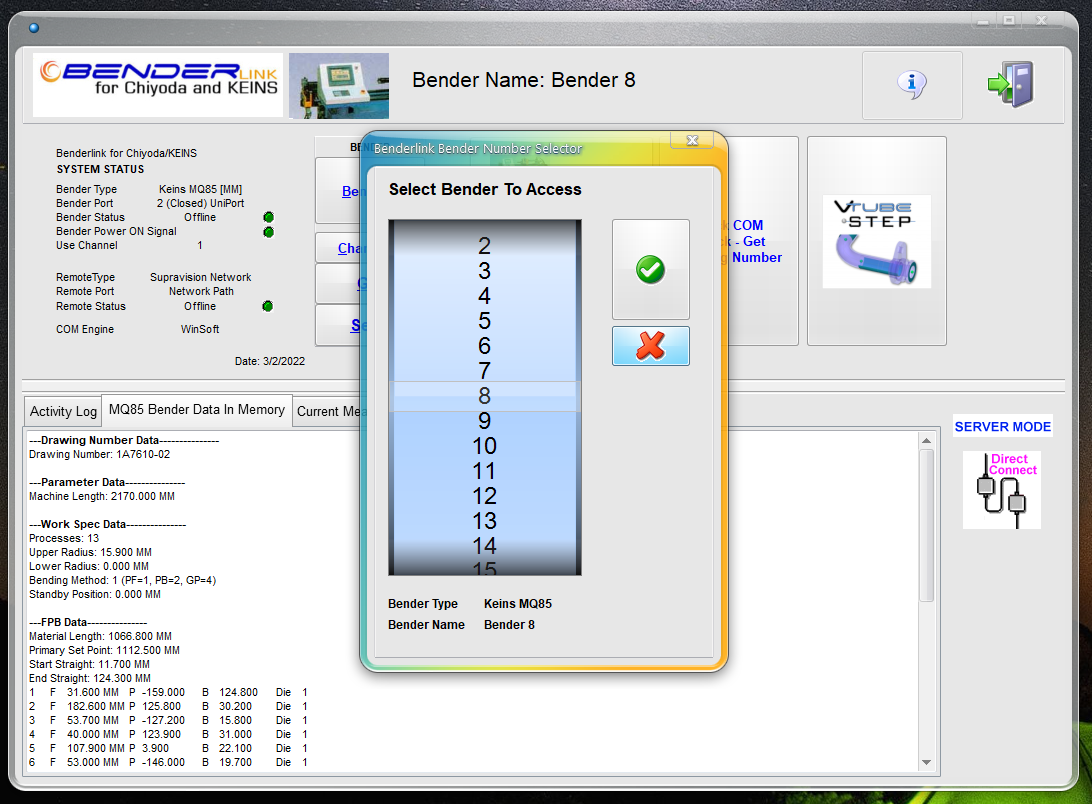Pick bender number 13 from the wheel
Image resolution: width=1092 pixels, height=804 pixels.
(x=484, y=521)
